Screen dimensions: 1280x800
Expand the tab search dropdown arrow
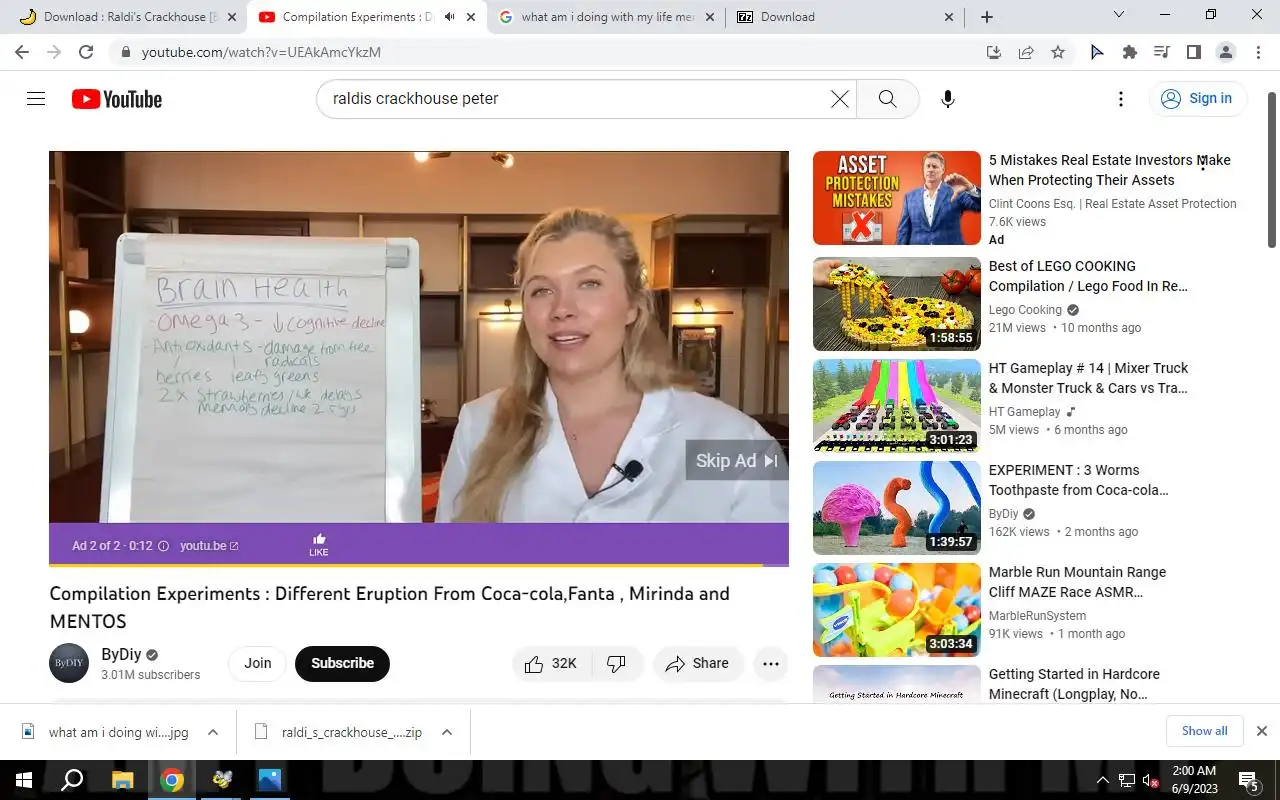[x=1119, y=15]
